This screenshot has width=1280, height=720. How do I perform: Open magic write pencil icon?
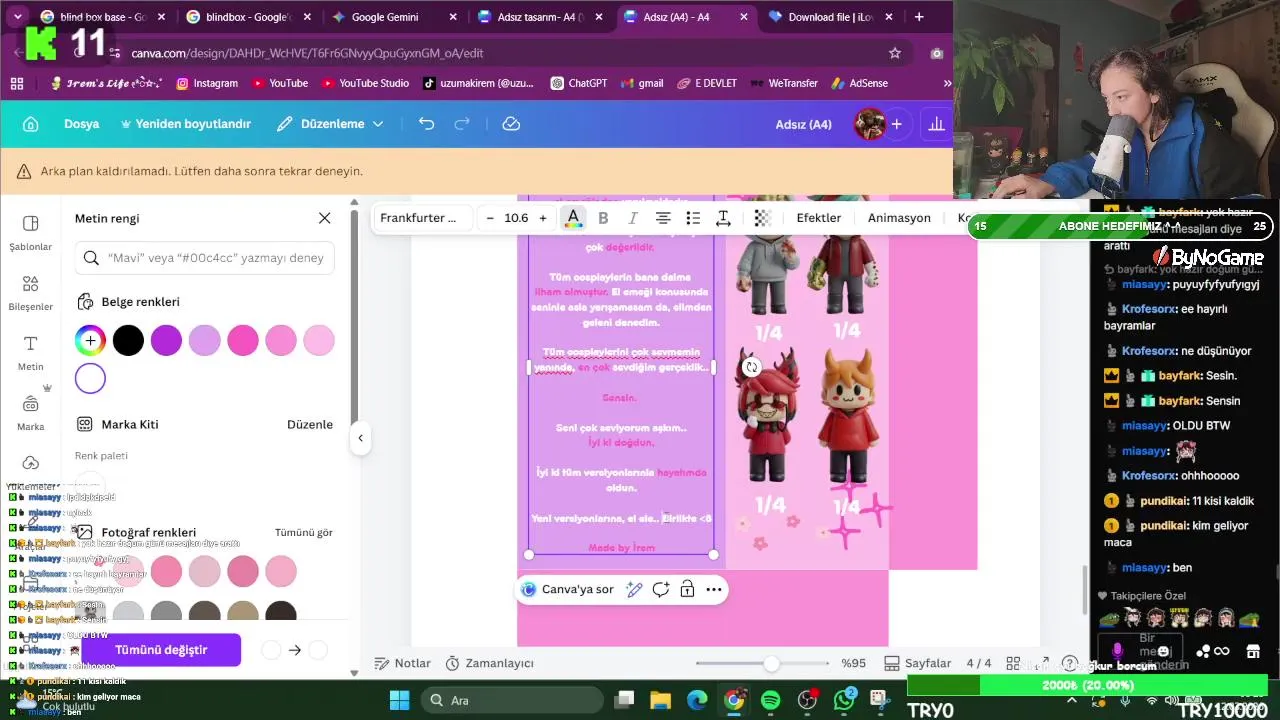[634, 590]
